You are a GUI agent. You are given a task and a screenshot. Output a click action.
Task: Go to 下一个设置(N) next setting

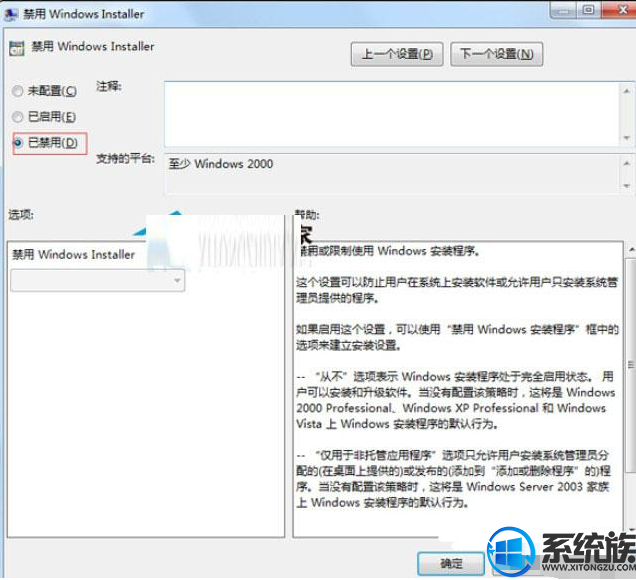tap(496, 54)
